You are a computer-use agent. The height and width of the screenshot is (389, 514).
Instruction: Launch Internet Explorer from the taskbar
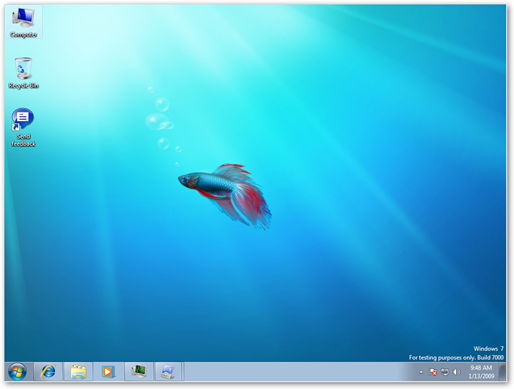pos(48,371)
